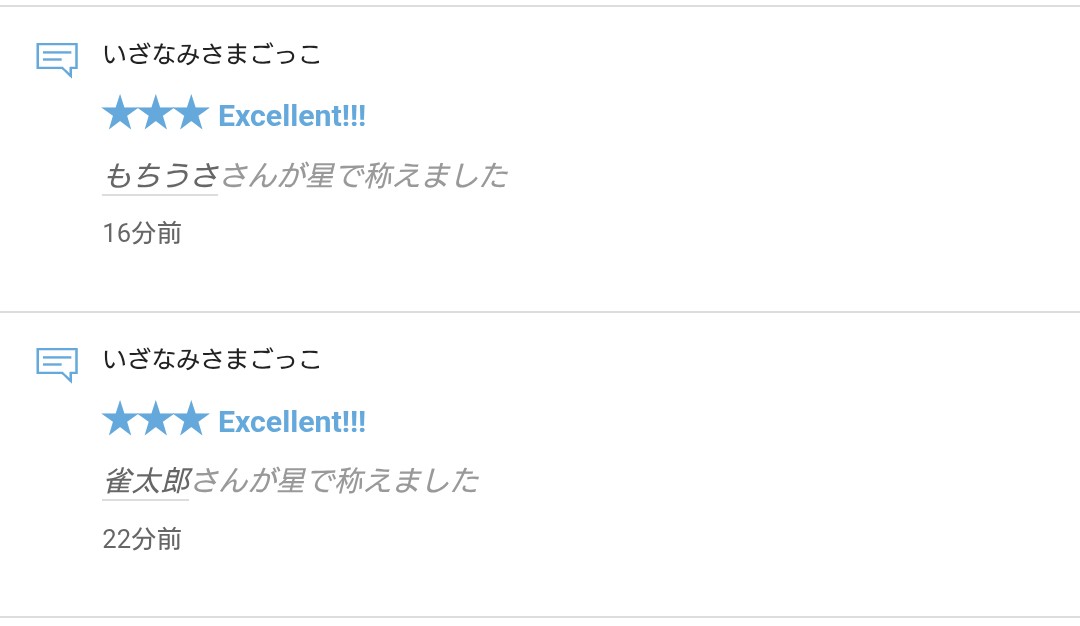Open the いざなみさまごっこ title above 雀太郎's rating
Viewport: 1080px width, 626px height.
pyautogui.click(x=212, y=359)
